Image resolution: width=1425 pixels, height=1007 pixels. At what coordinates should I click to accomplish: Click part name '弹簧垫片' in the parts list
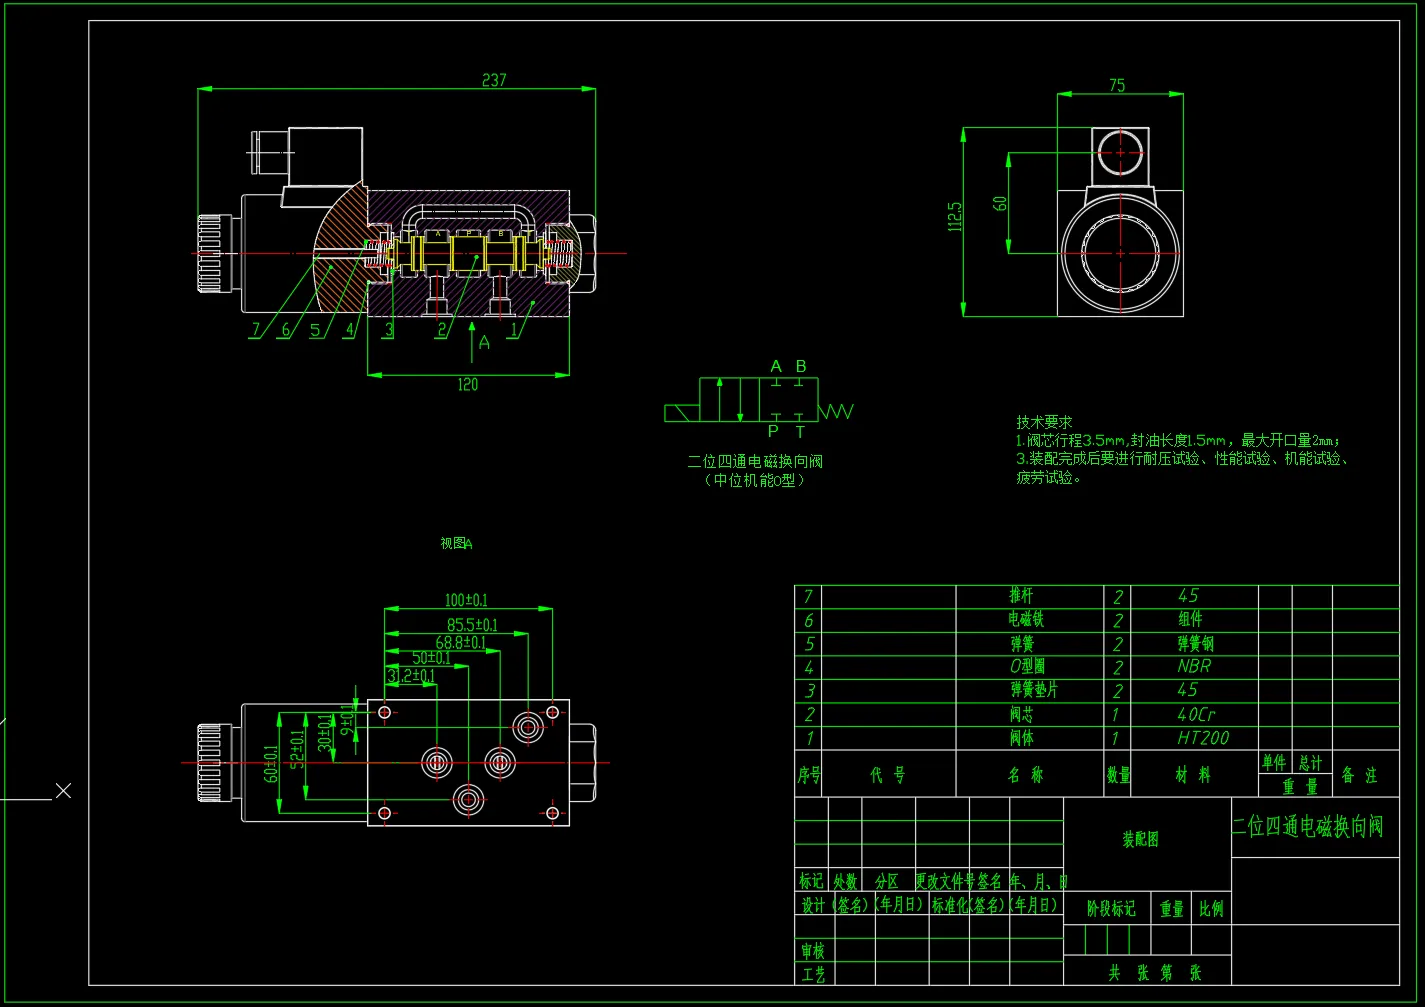[1033, 690]
